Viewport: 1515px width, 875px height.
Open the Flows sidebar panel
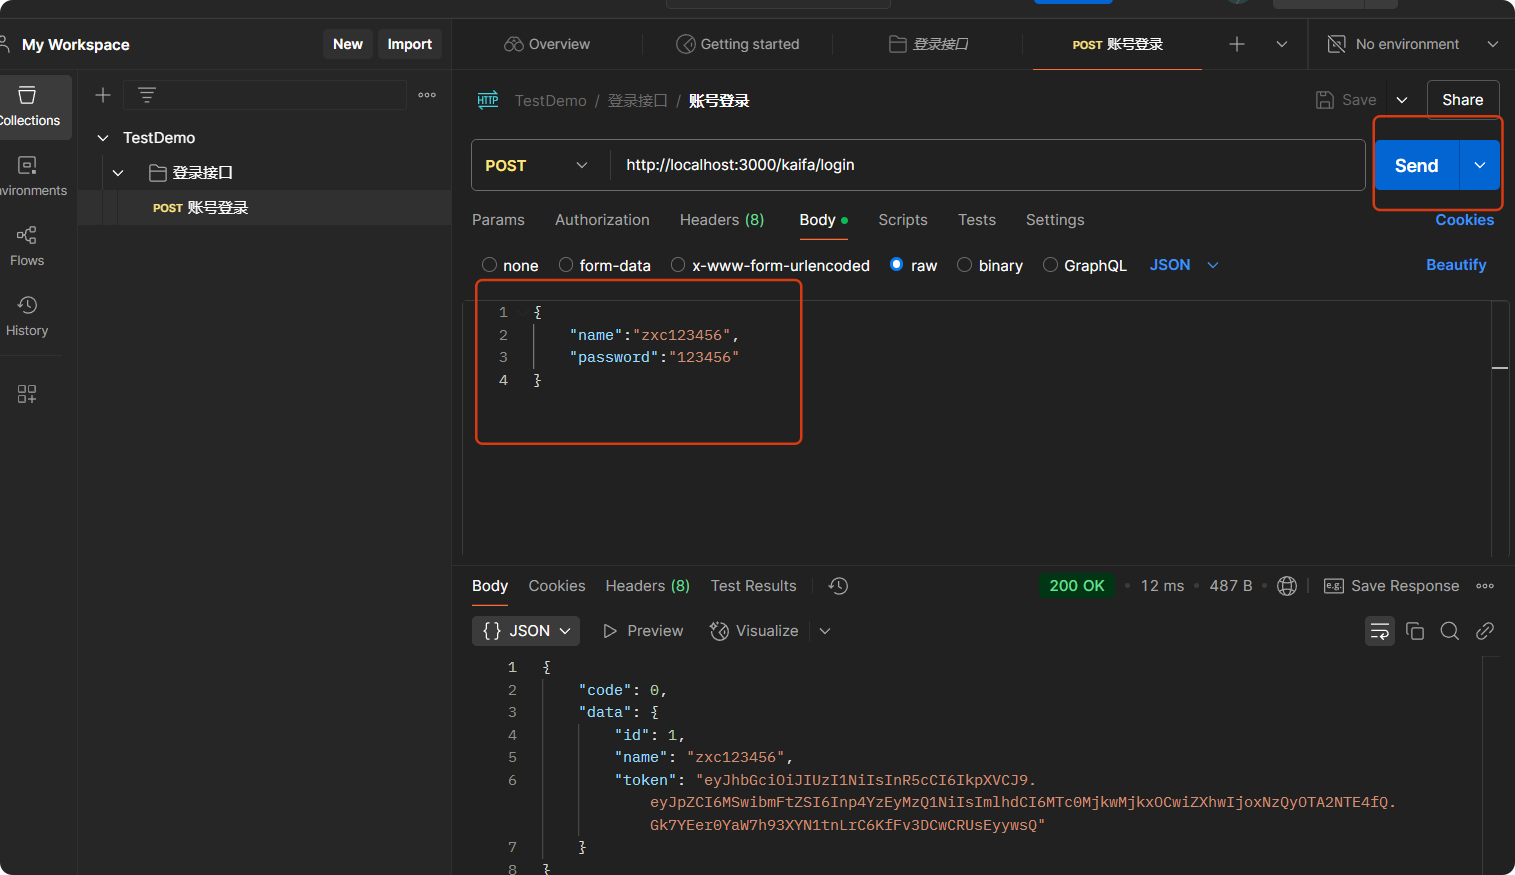click(x=27, y=246)
